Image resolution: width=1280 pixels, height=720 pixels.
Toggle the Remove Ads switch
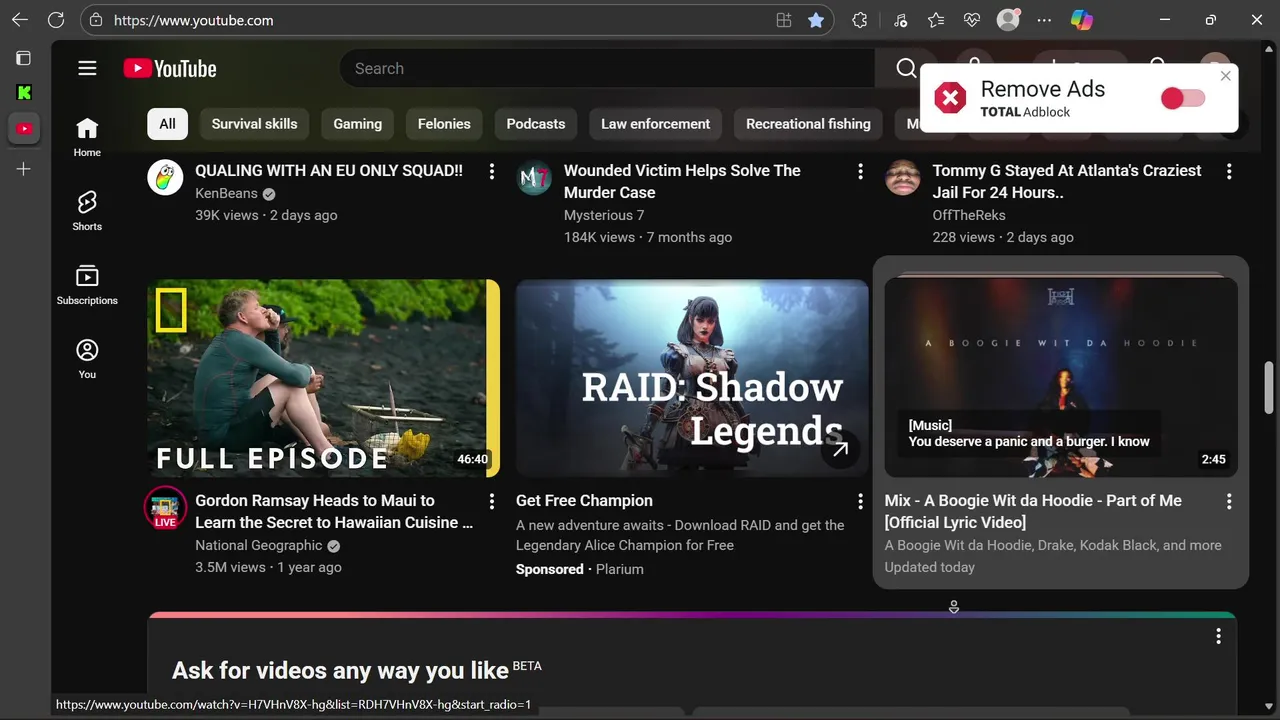[x=1183, y=98]
